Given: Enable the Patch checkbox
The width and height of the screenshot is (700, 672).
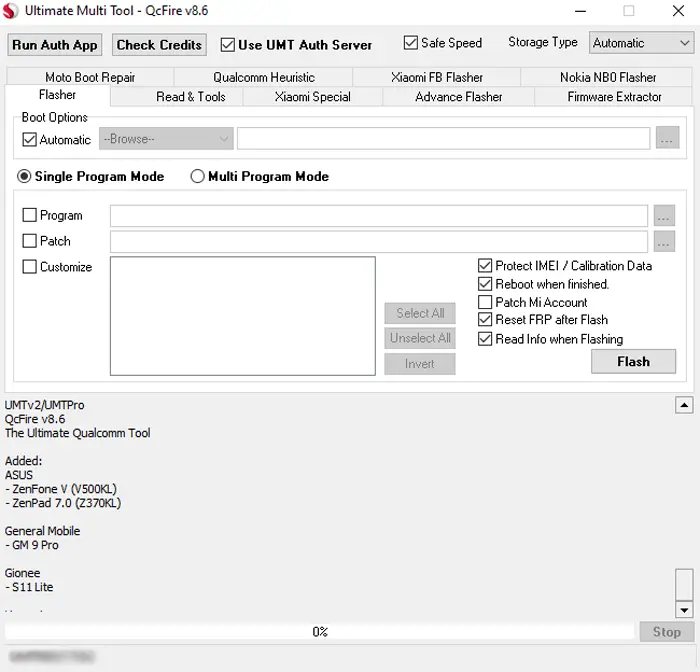Looking at the screenshot, I should (x=29, y=241).
